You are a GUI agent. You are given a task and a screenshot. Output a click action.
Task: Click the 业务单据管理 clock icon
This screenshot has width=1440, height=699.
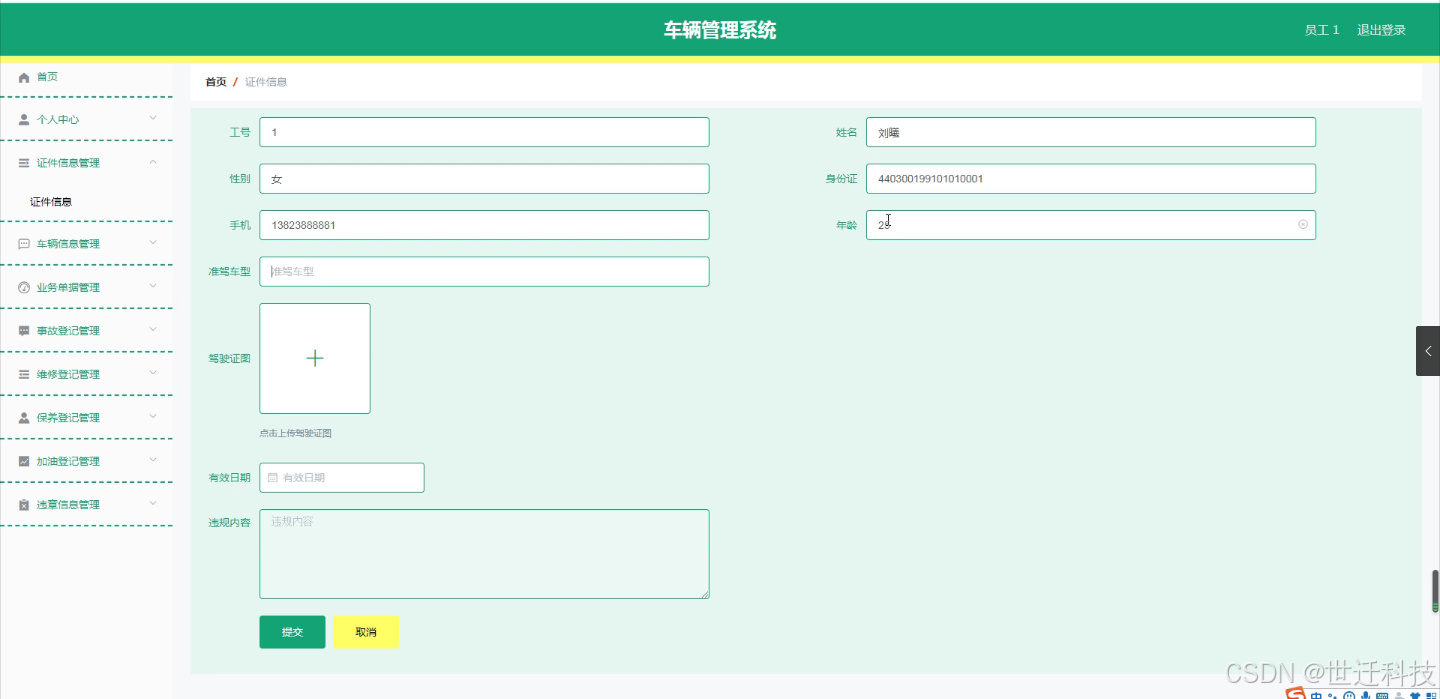23,287
